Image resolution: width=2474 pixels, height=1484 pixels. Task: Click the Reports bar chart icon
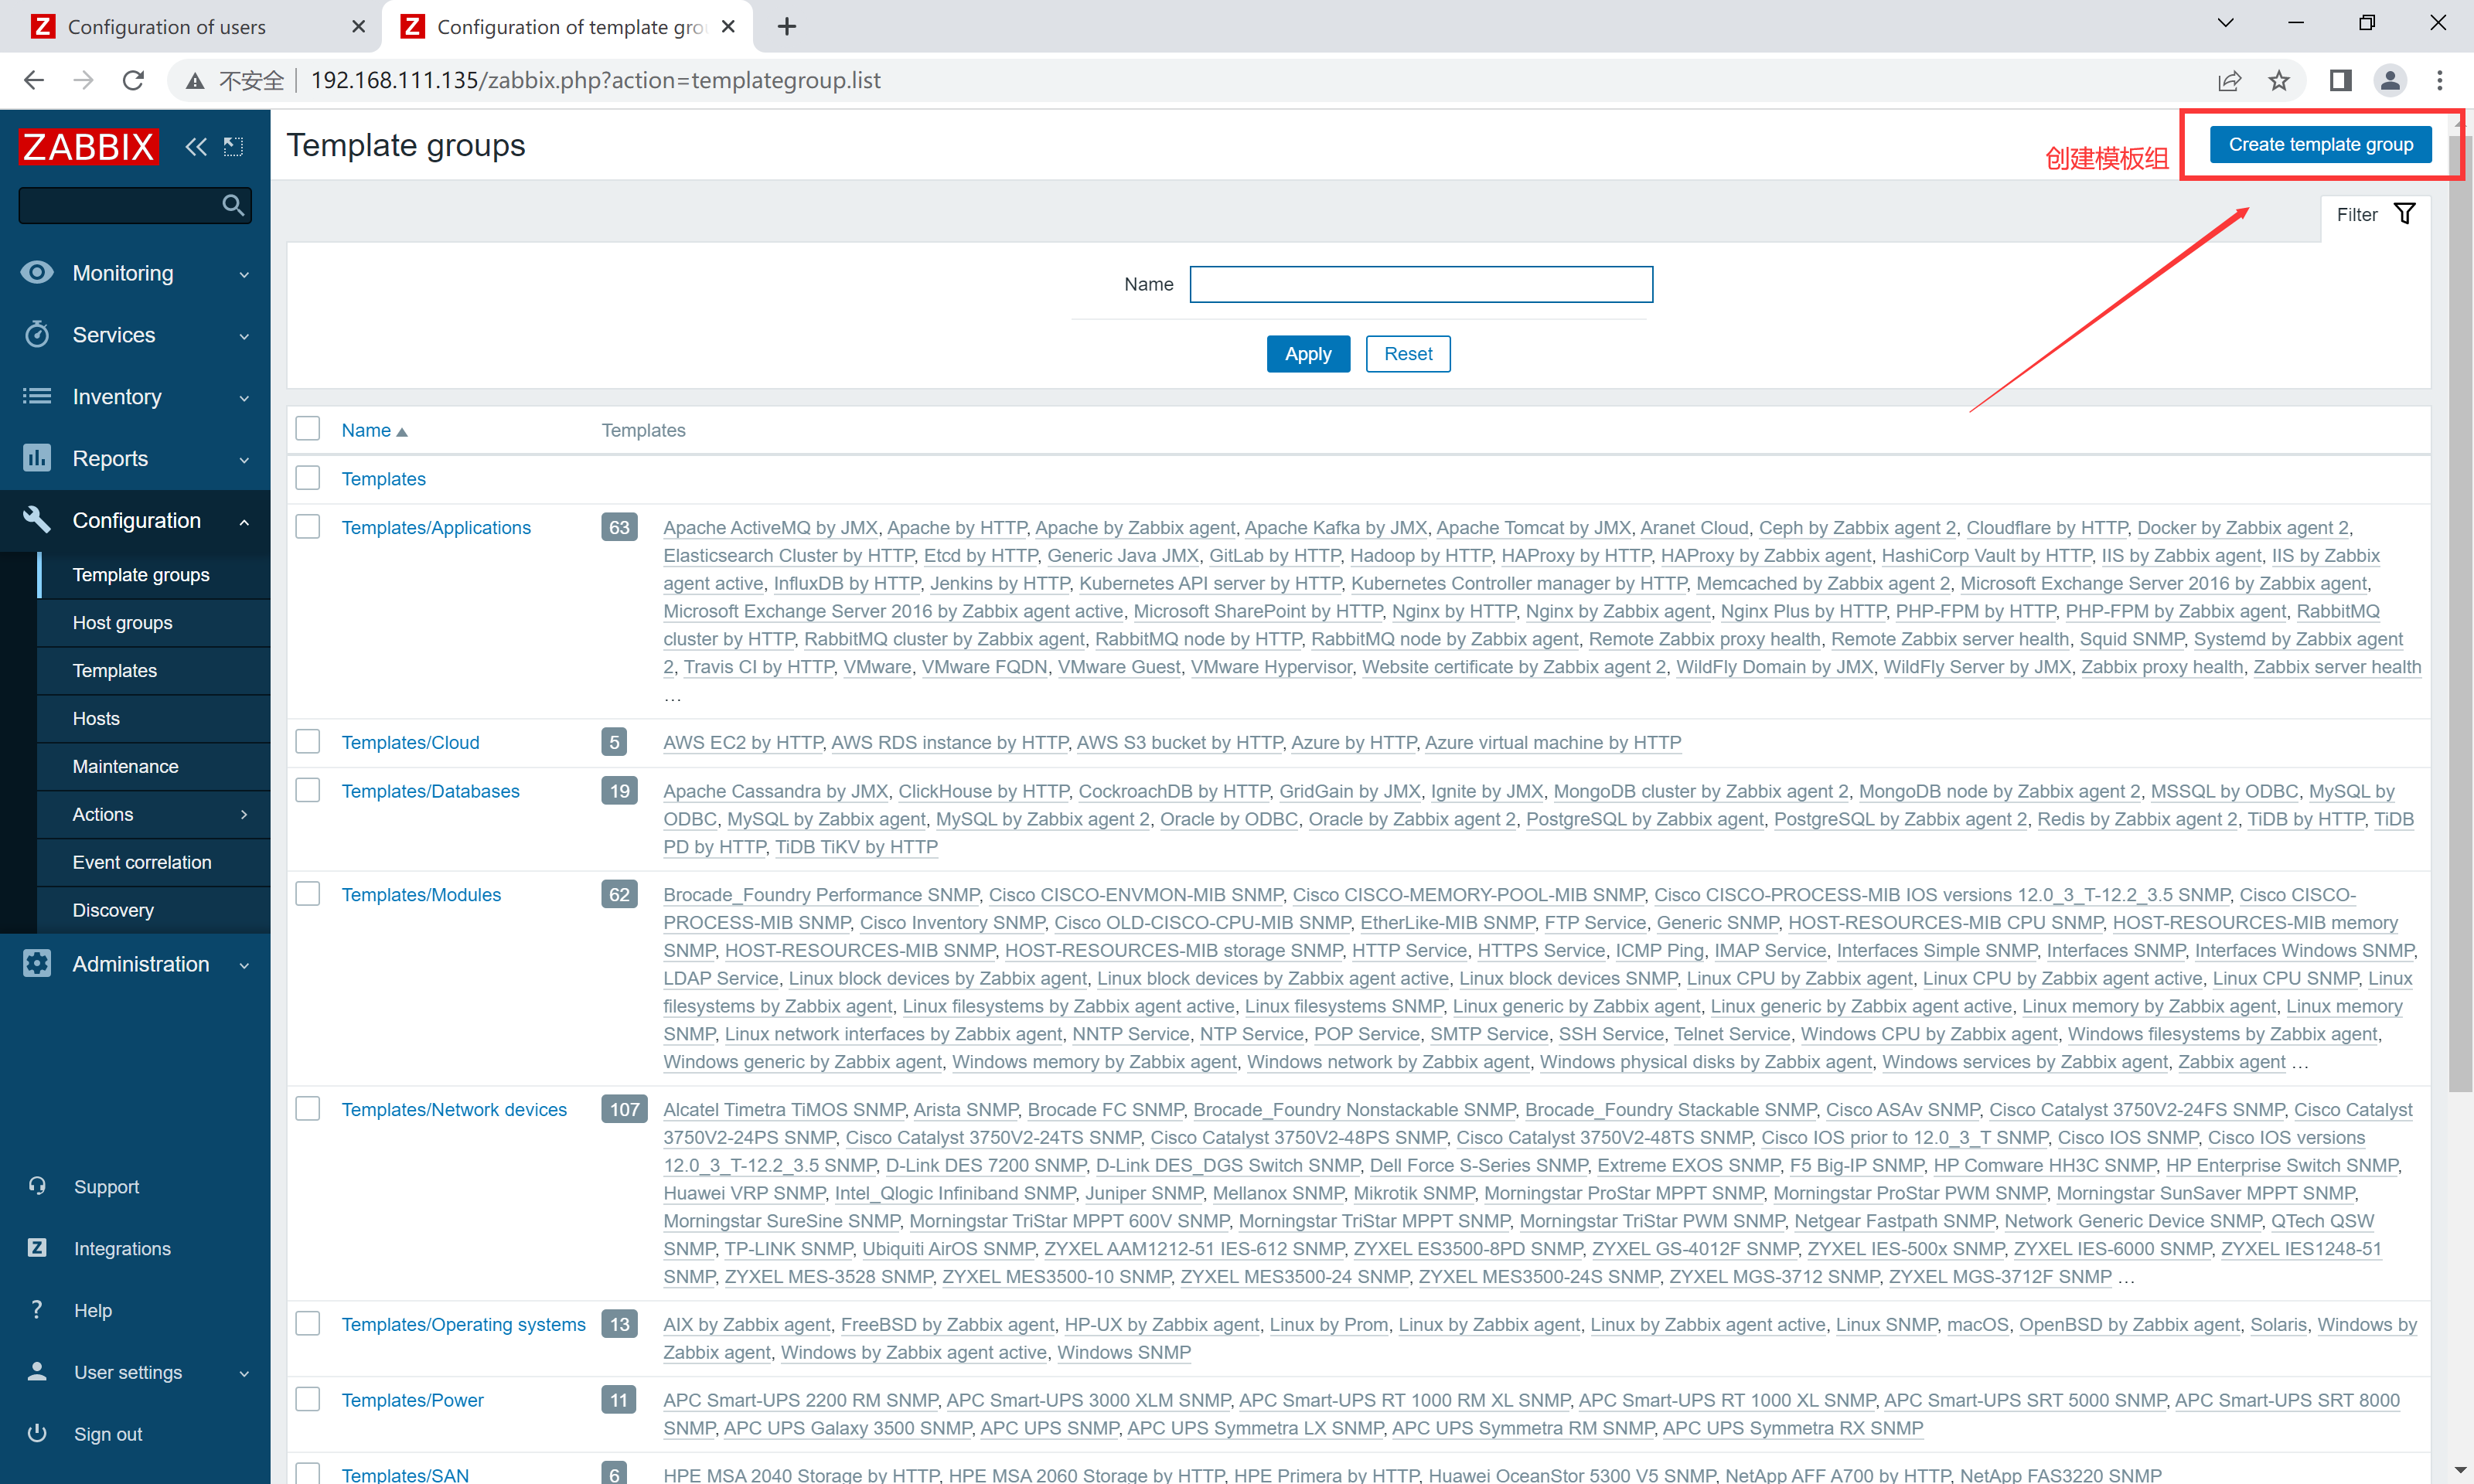[37, 458]
